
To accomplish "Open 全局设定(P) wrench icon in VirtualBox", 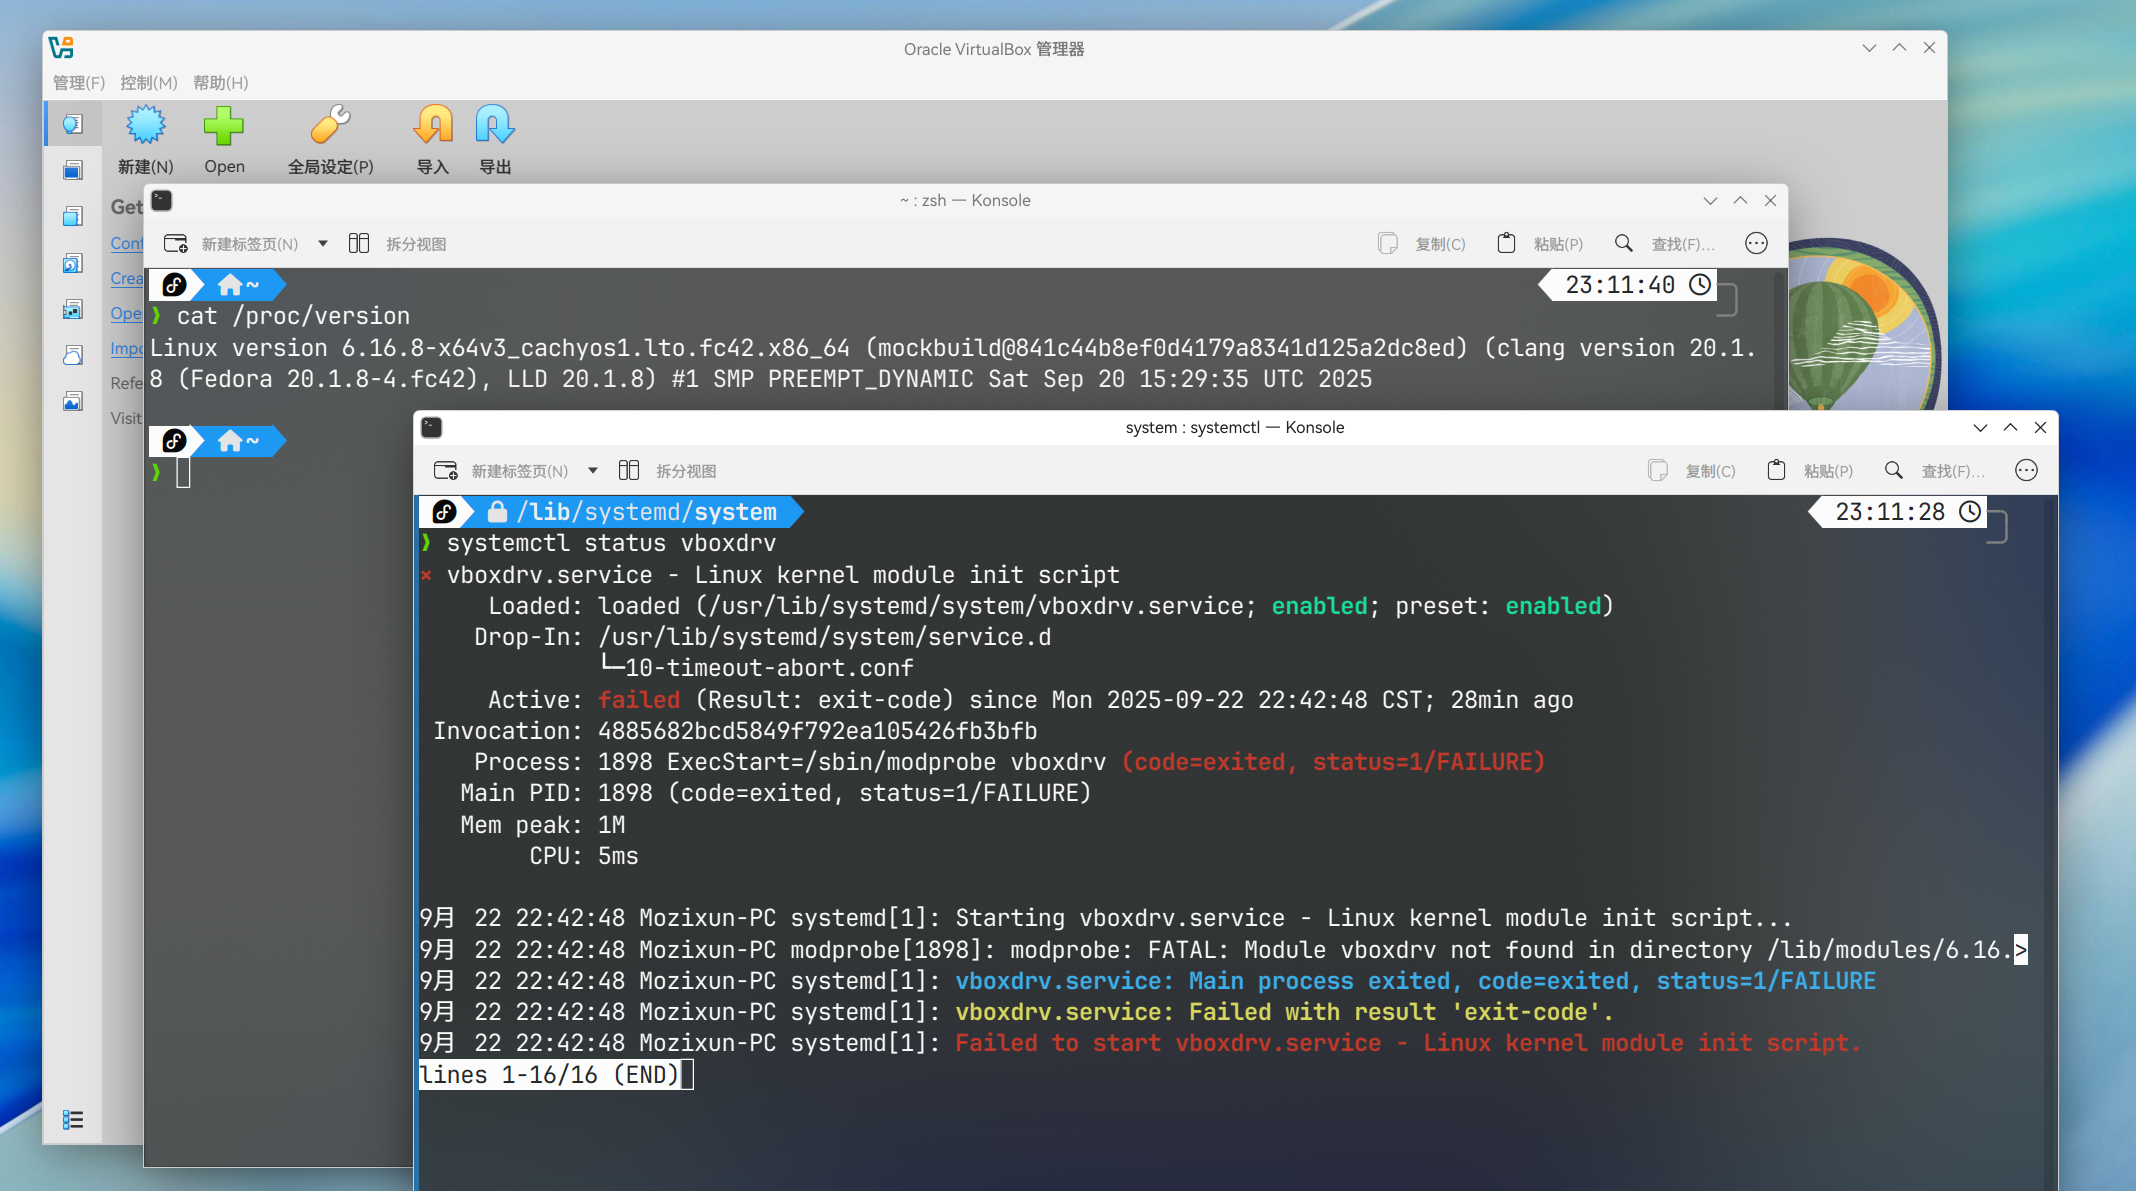I will click(330, 126).
